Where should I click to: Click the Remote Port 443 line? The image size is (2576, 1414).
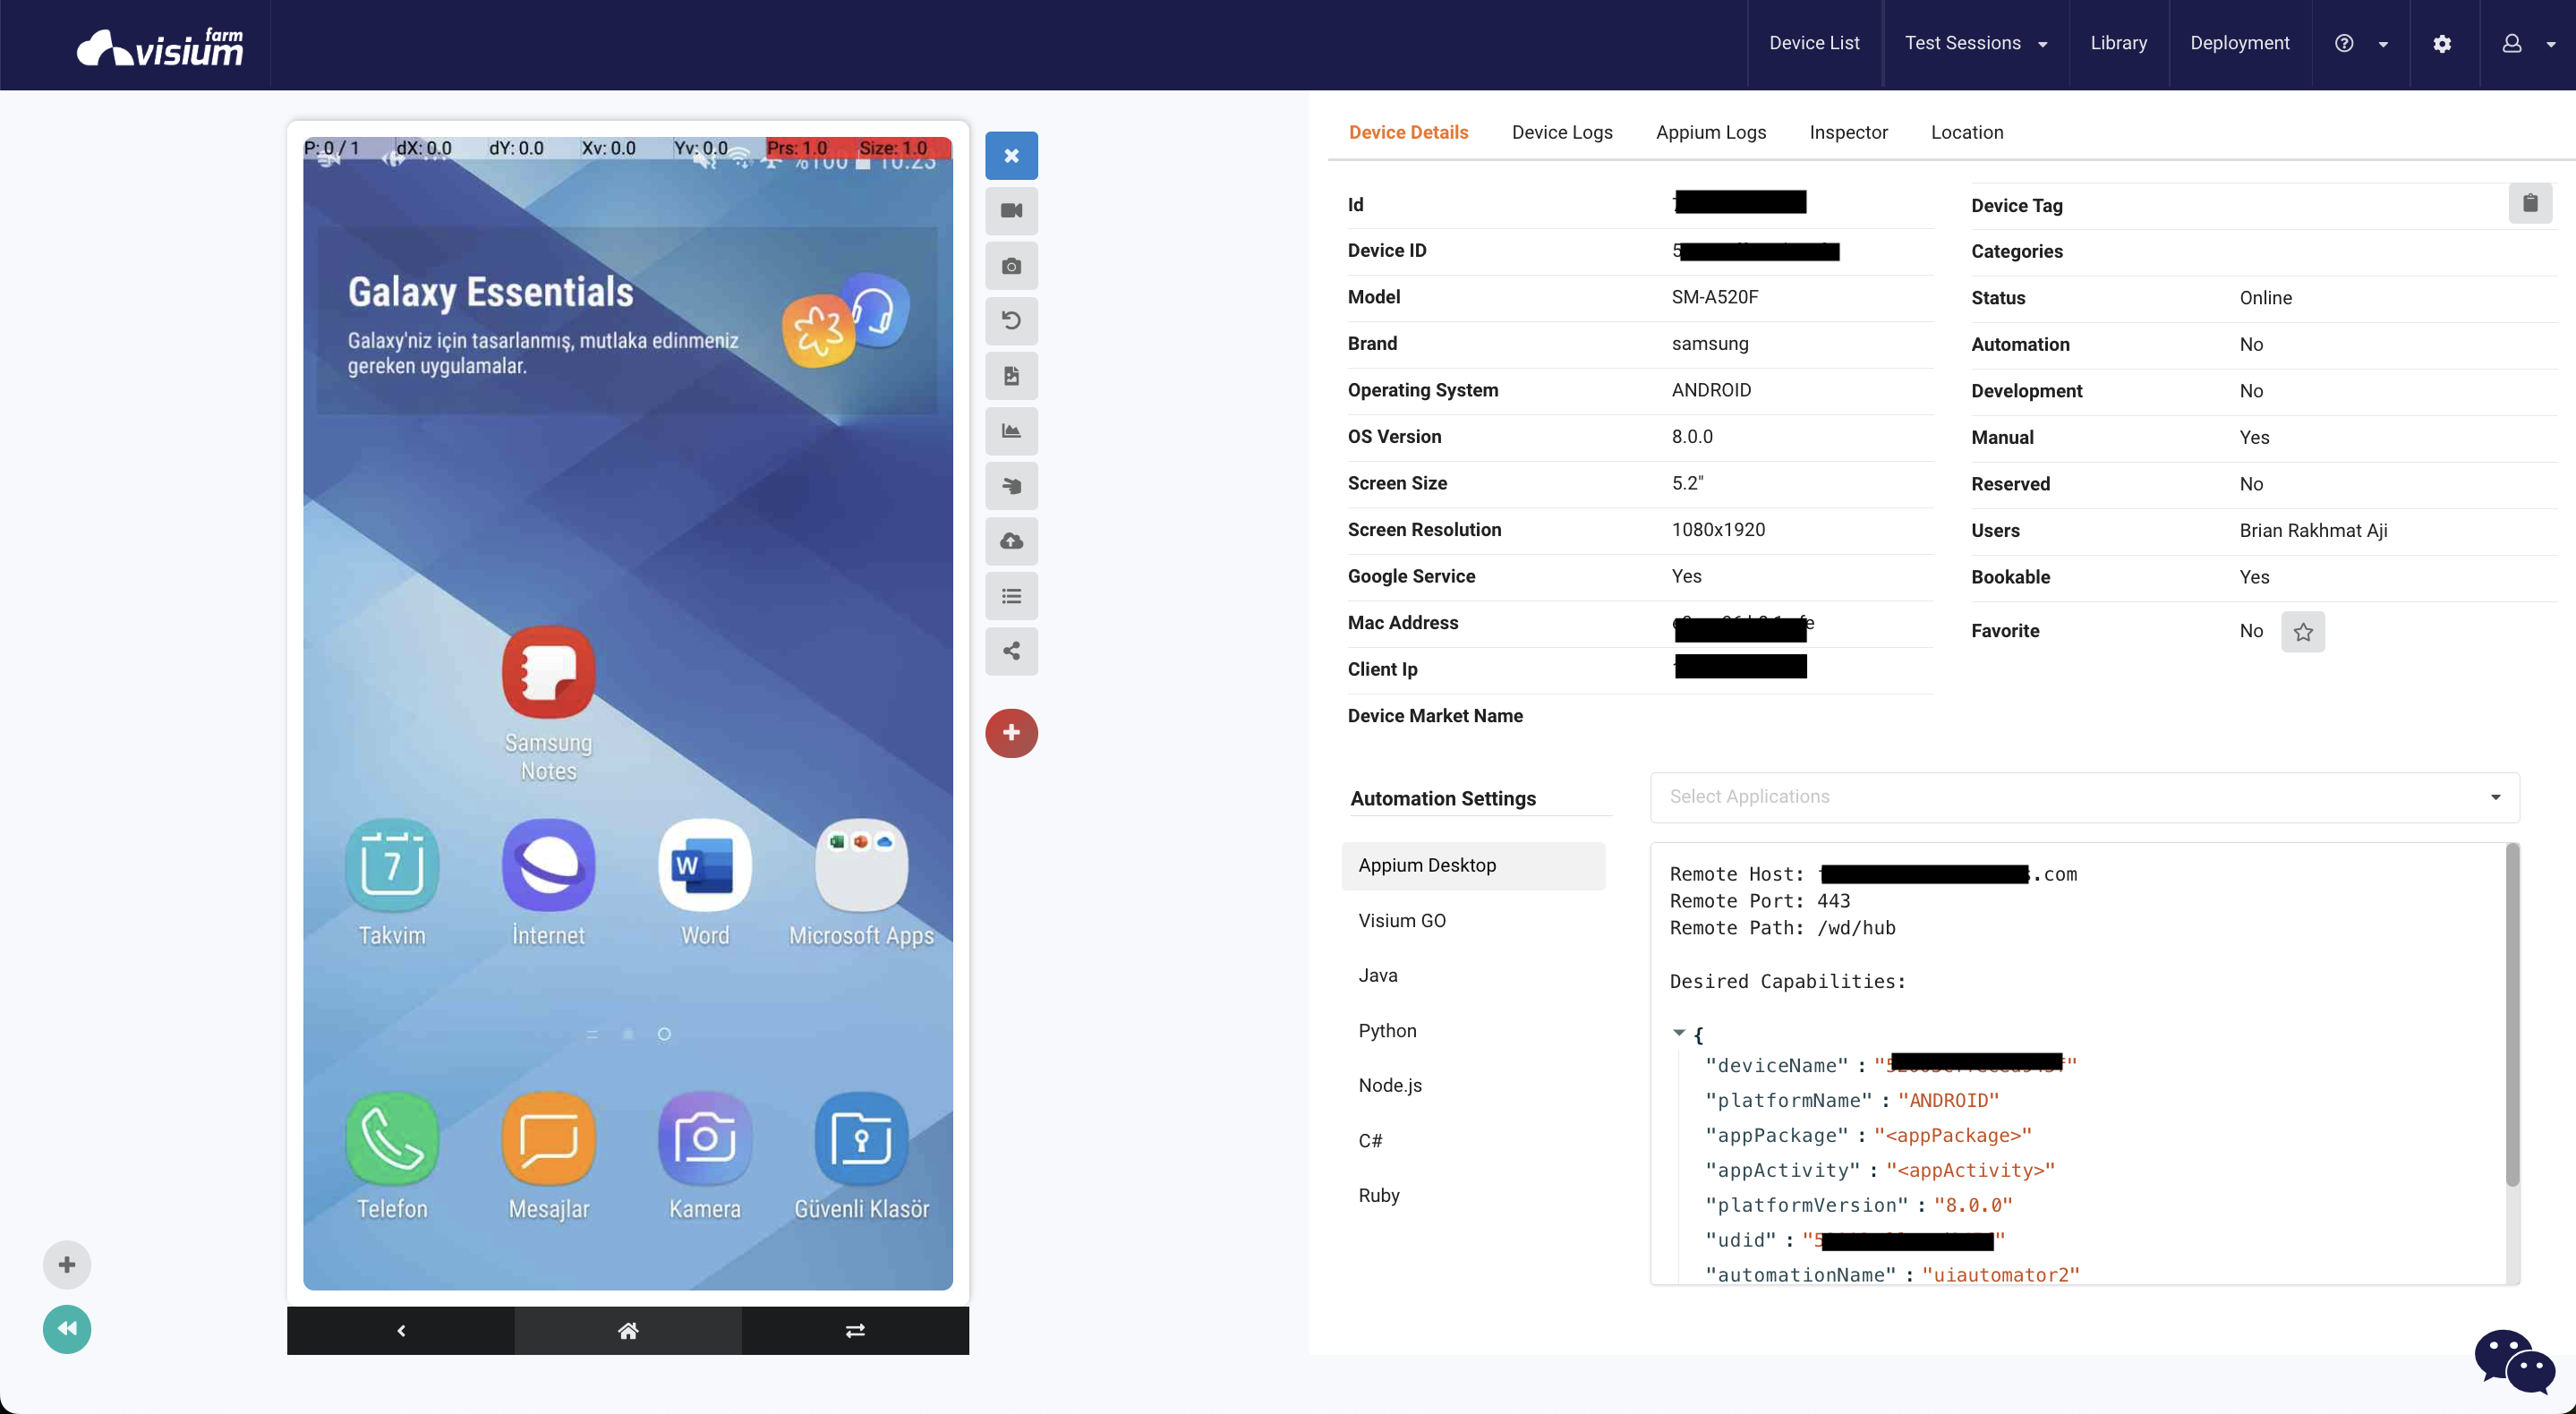pos(1759,901)
